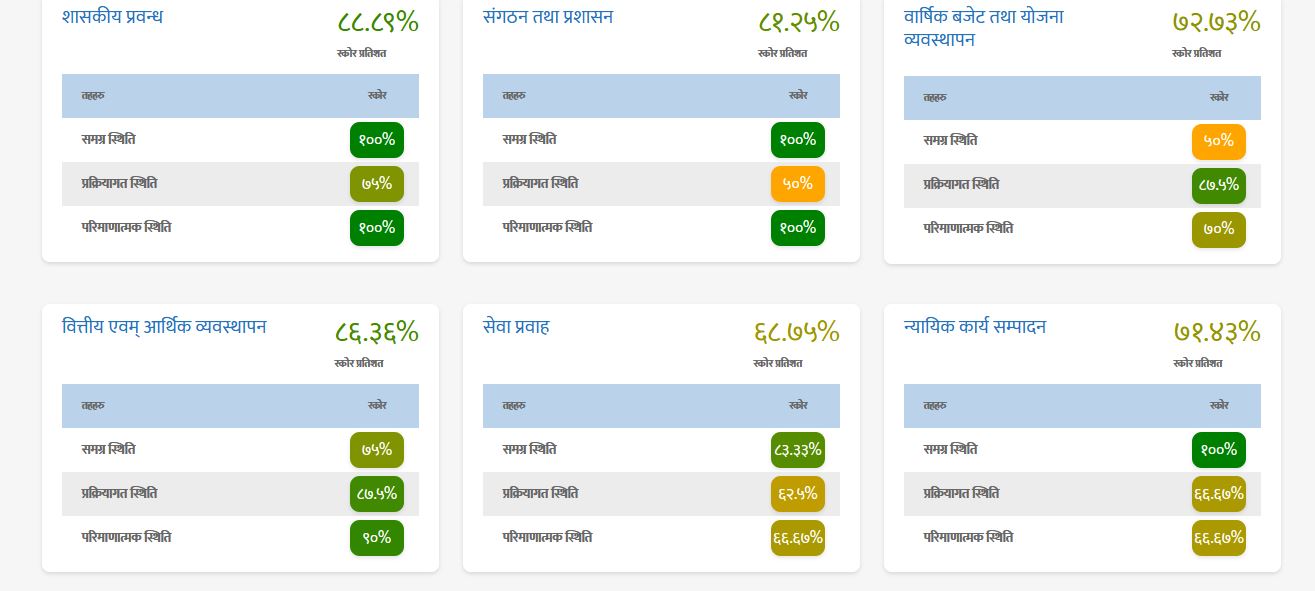Click १००% समग्र स्थिति badge in न्यायिक कार्य सम्पादन
The image size is (1315, 591).
[1218, 450]
